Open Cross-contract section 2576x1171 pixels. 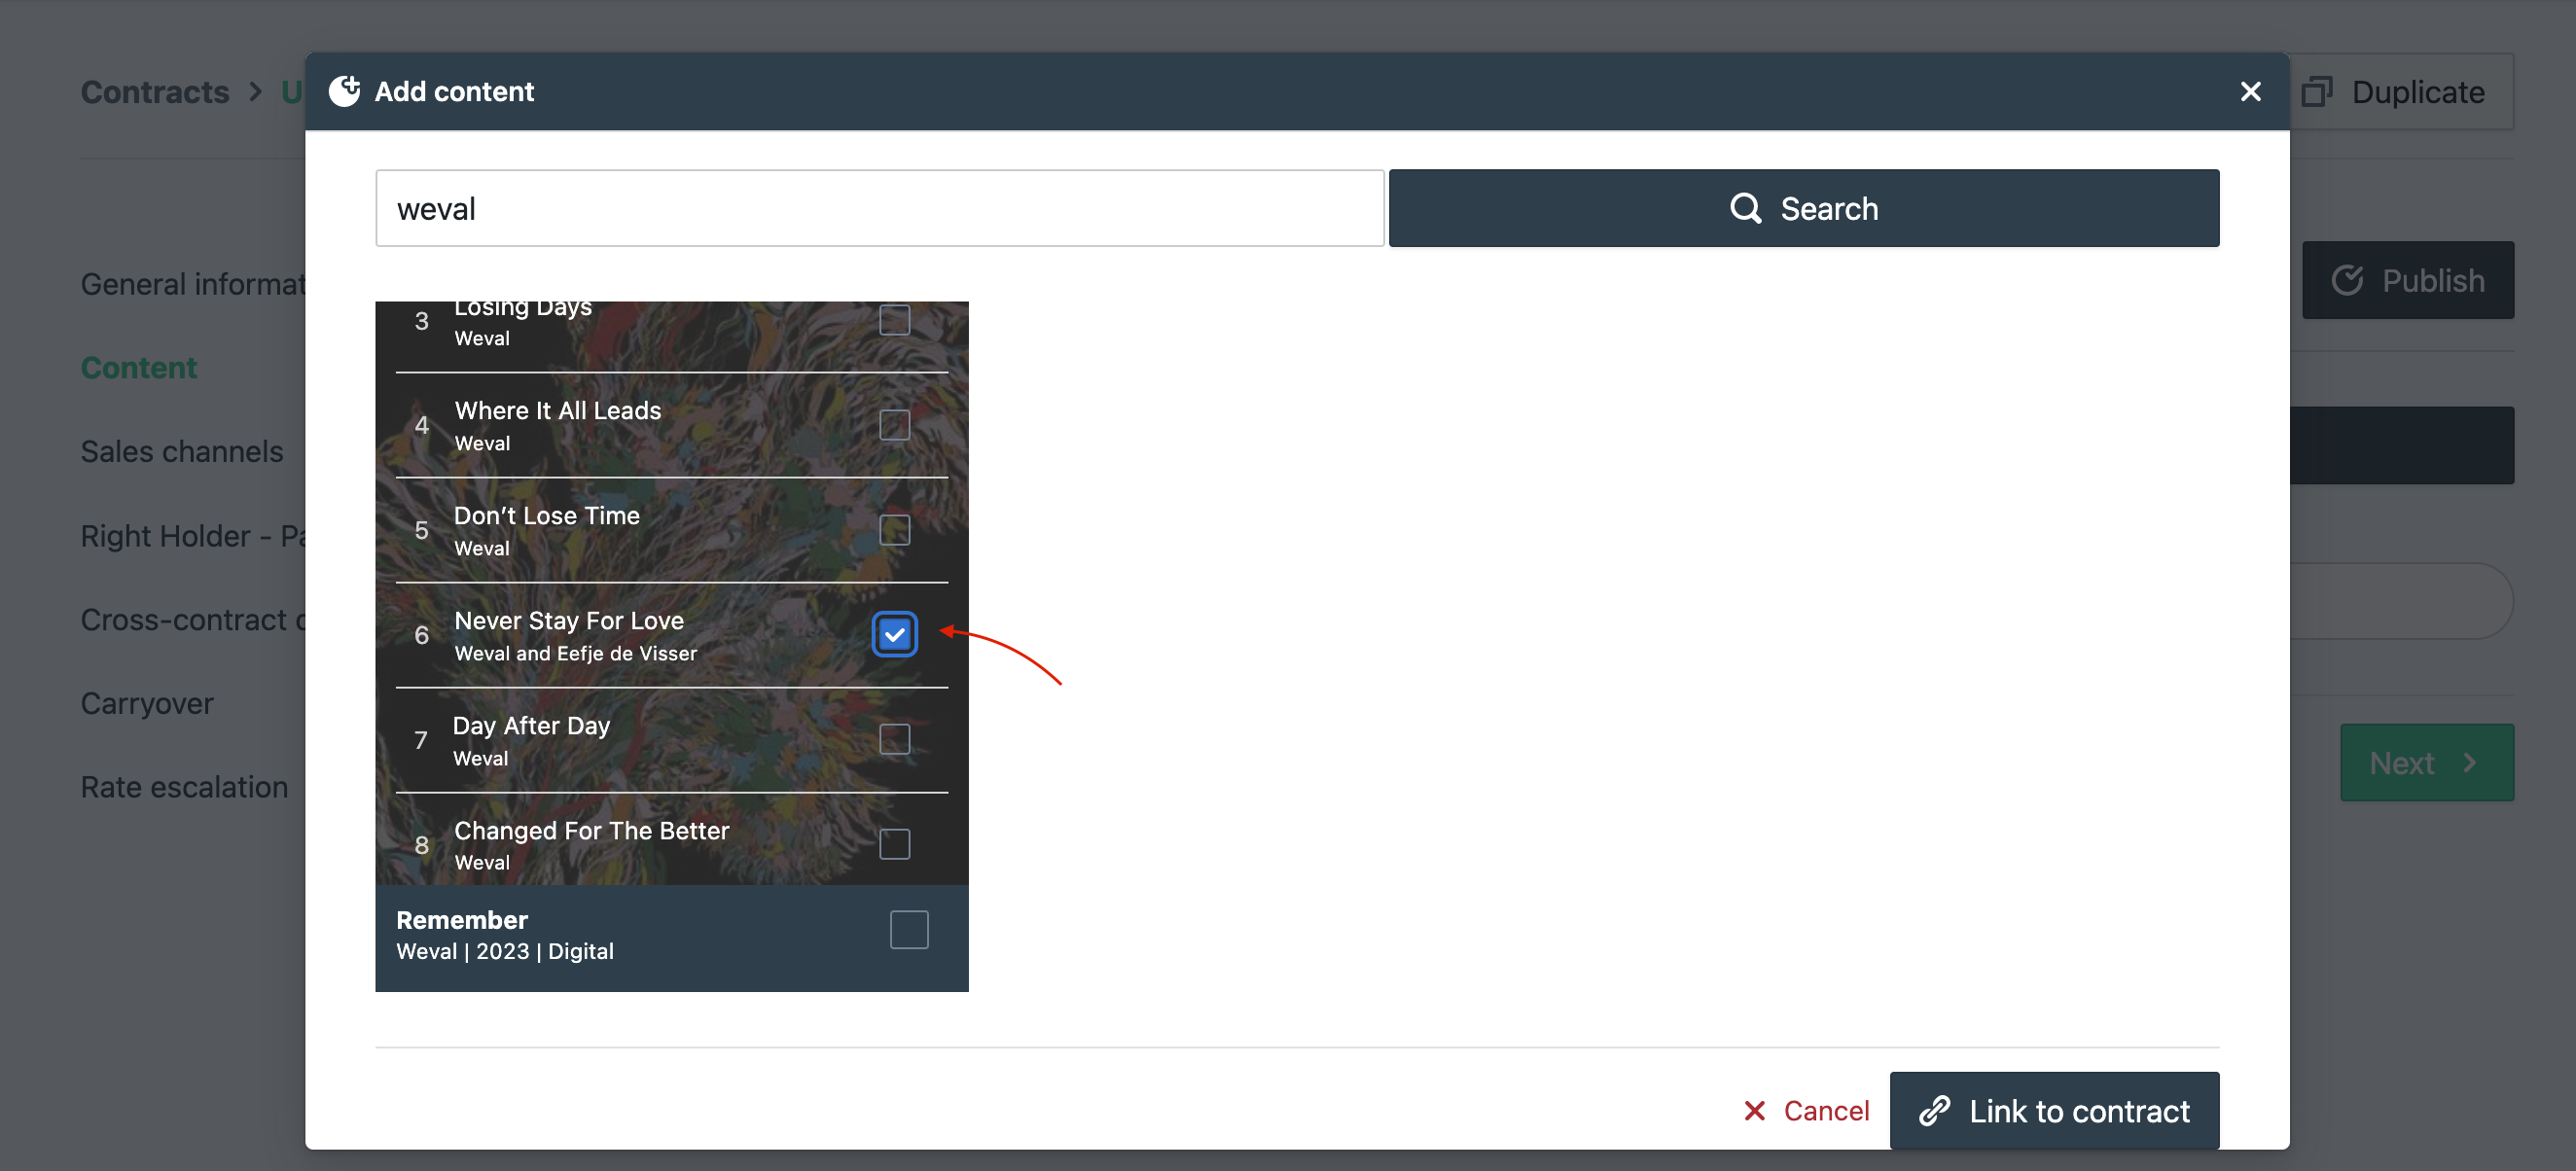tap(193, 620)
